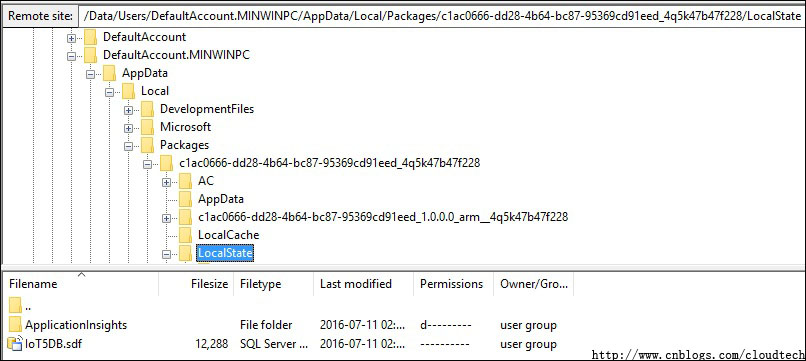Click the IoT5DB.sdf database file icon
The width and height of the screenshot is (806, 361).
[15, 344]
